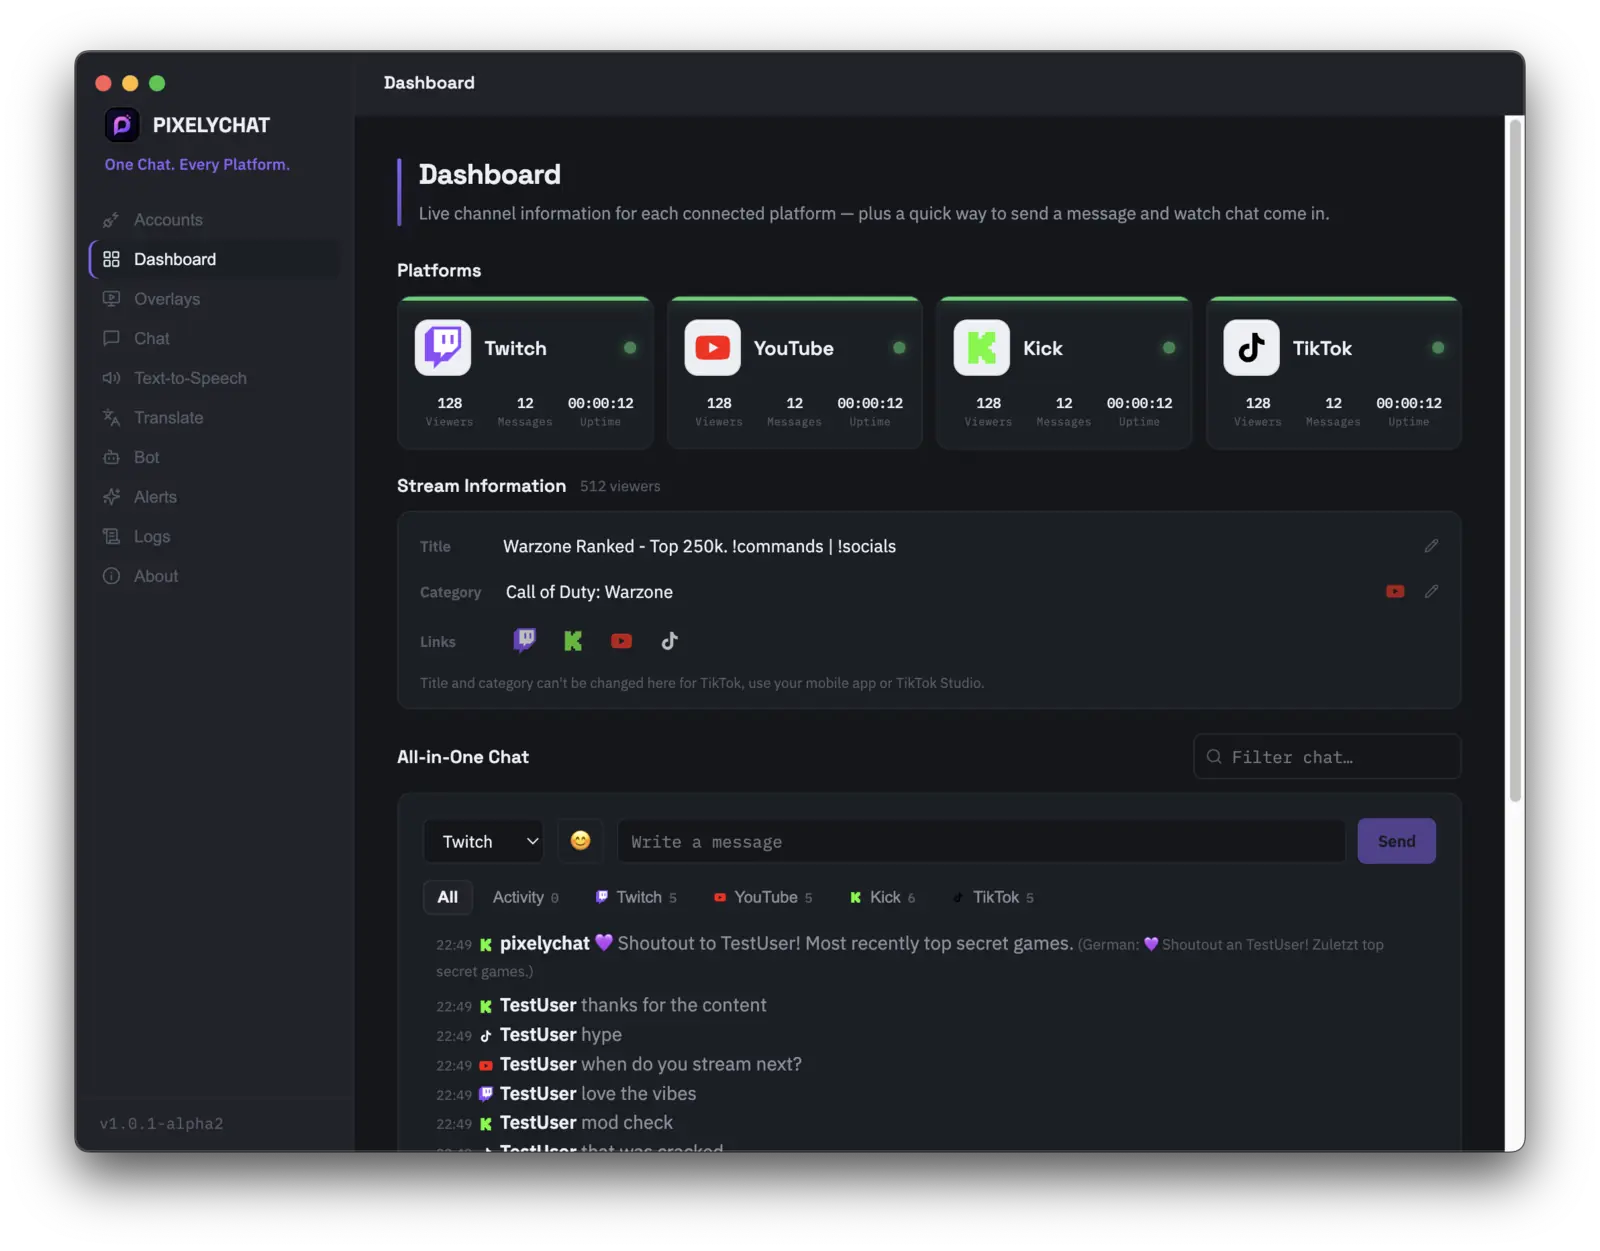
Task: Click the Kick platform card logo
Action: [982, 348]
